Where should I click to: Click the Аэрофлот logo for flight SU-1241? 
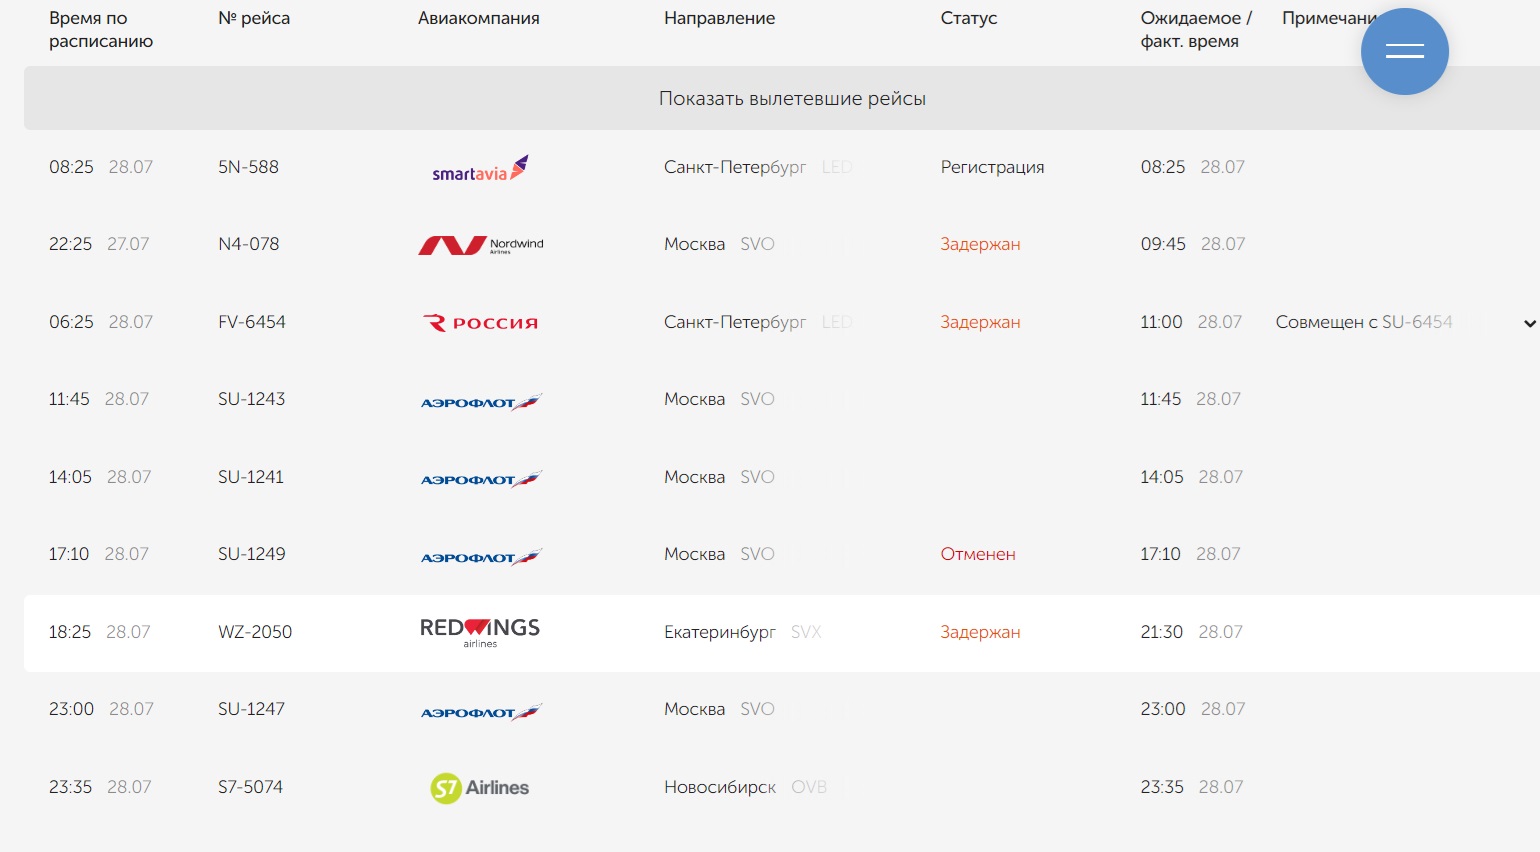tap(480, 478)
